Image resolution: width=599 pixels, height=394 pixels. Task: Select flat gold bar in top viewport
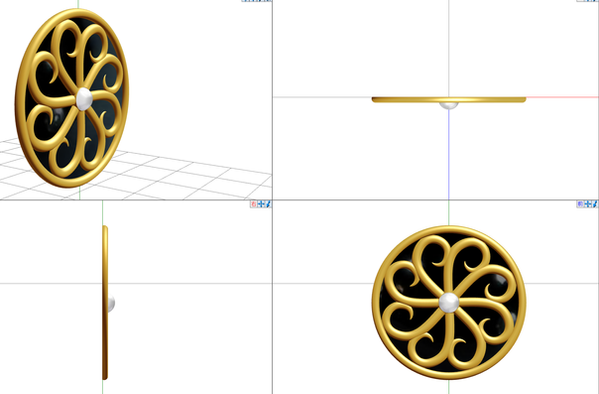click(449, 100)
